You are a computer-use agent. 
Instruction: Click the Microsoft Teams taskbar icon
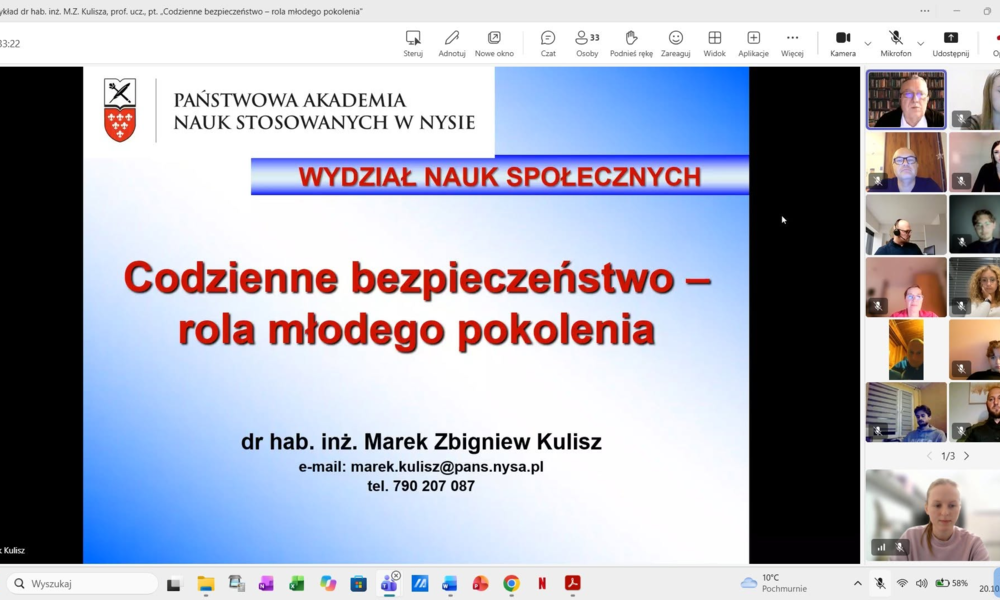[389, 583]
